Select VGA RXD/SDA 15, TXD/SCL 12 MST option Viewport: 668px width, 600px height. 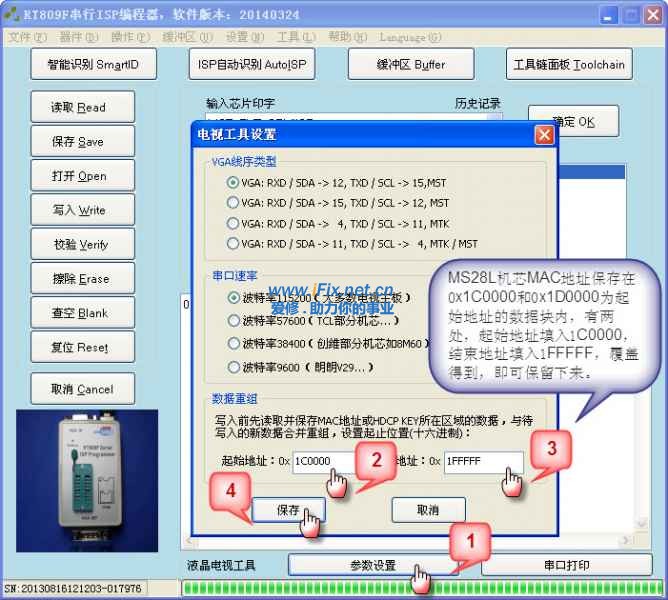click(x=233, y=203)
